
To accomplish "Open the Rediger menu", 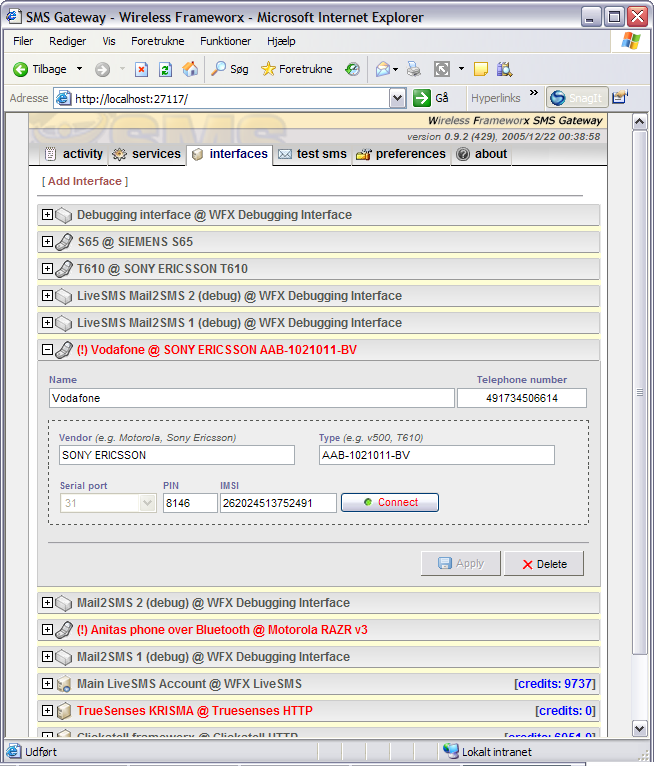I will [x=67, y=41].
